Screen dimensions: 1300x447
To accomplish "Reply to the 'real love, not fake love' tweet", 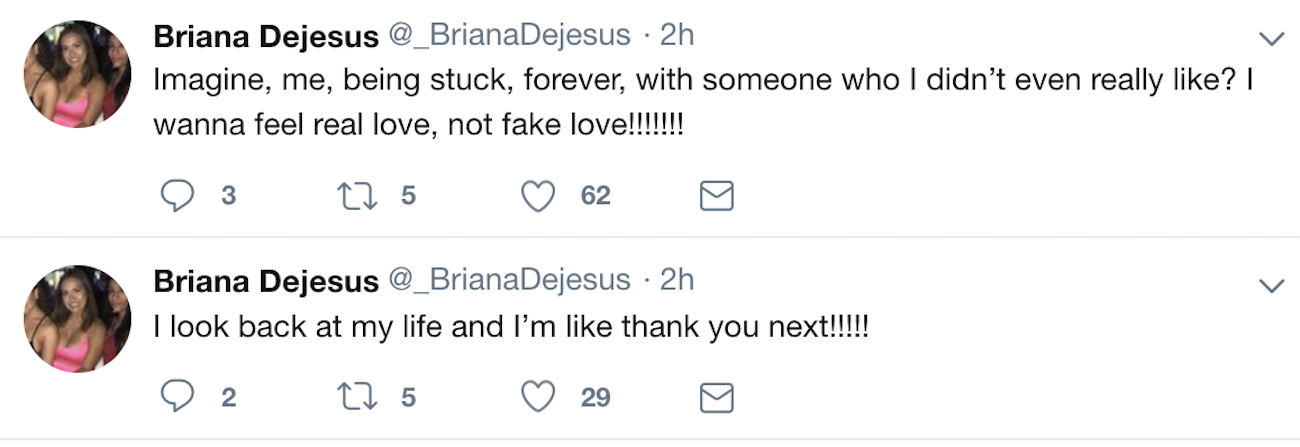I will coord(178,197).
